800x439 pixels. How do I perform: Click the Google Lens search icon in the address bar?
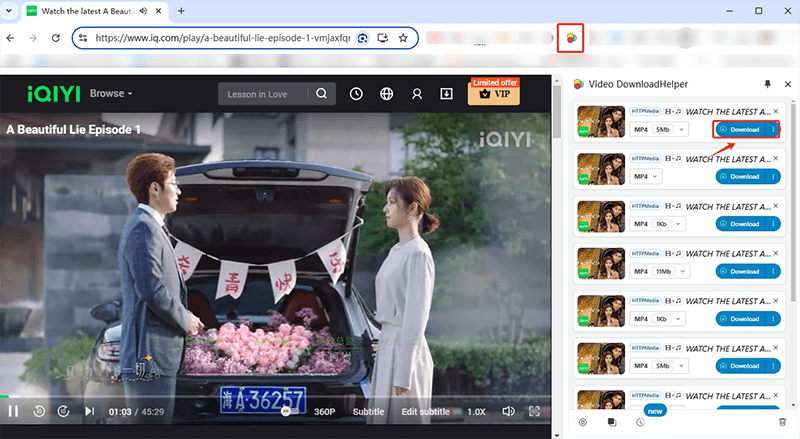pos(362,38)
